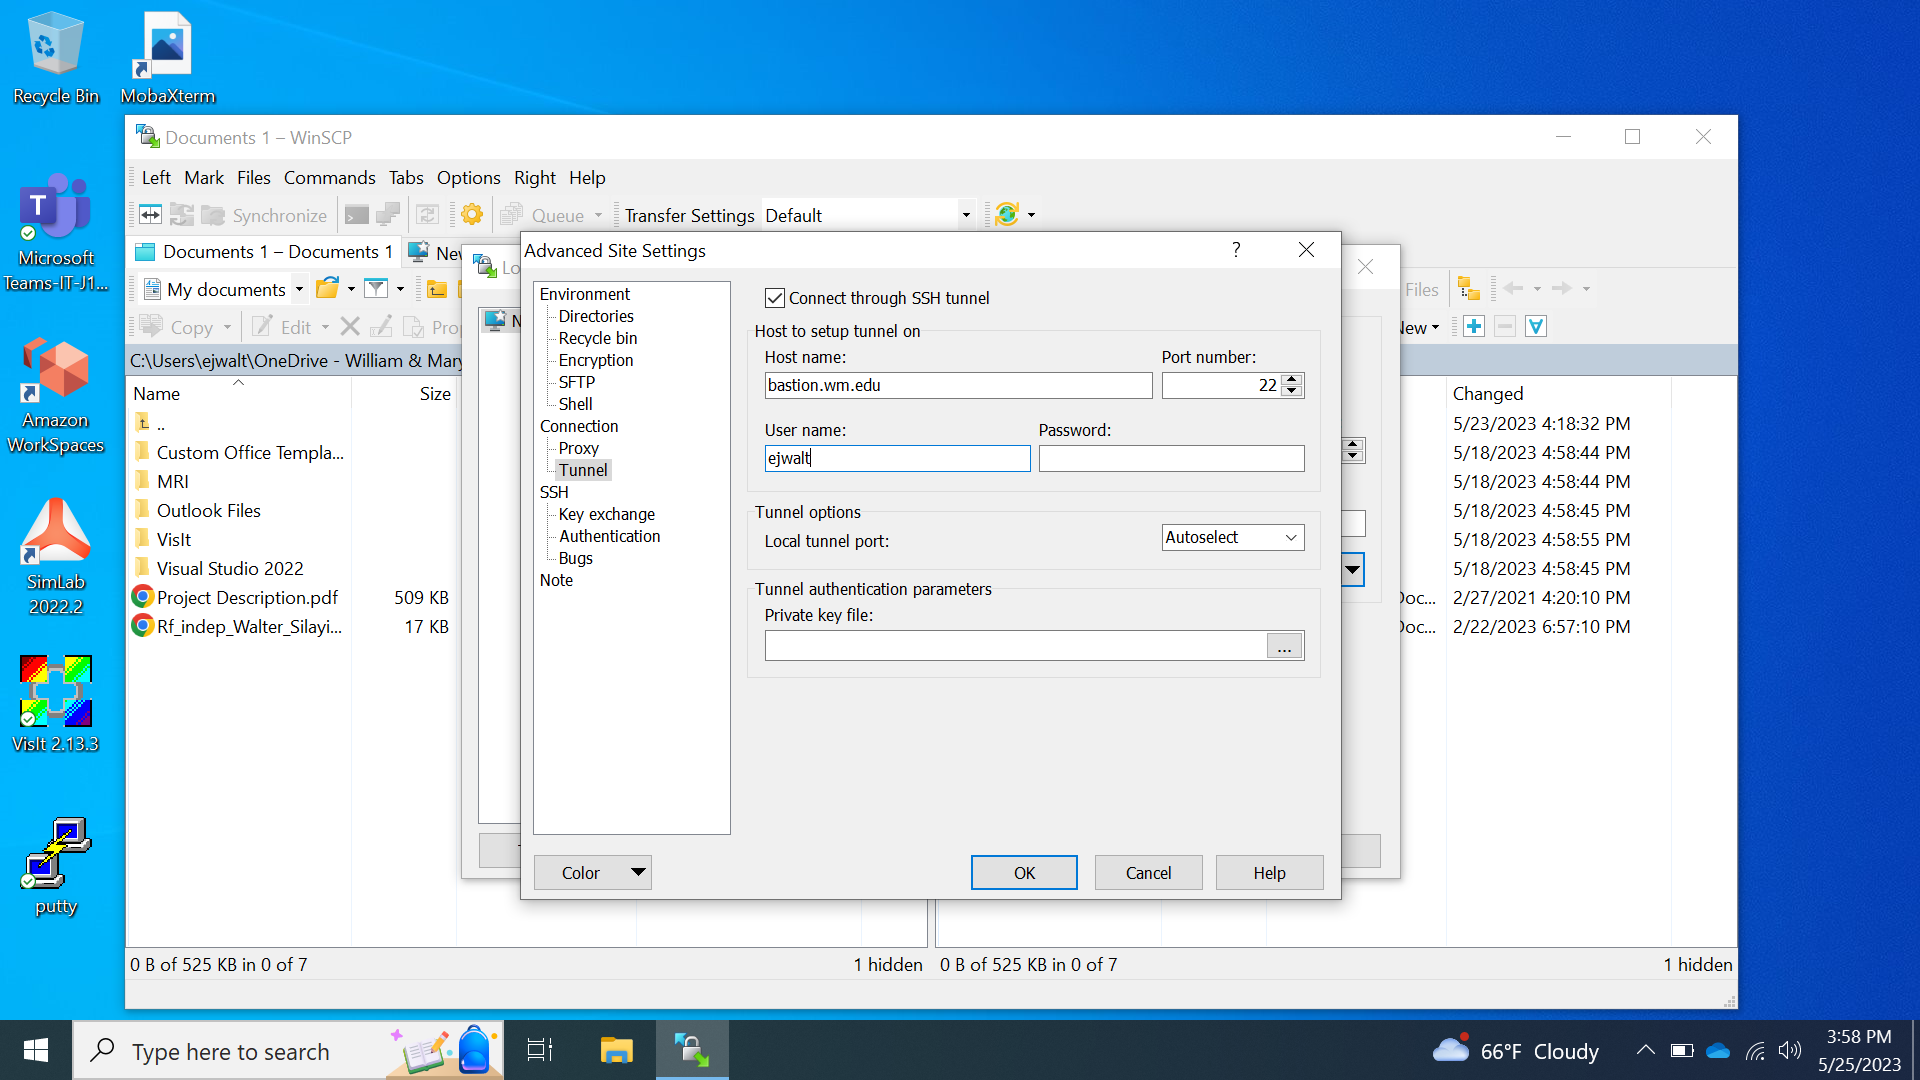
Task: Open the Commands menu
Action: [329, 177]
